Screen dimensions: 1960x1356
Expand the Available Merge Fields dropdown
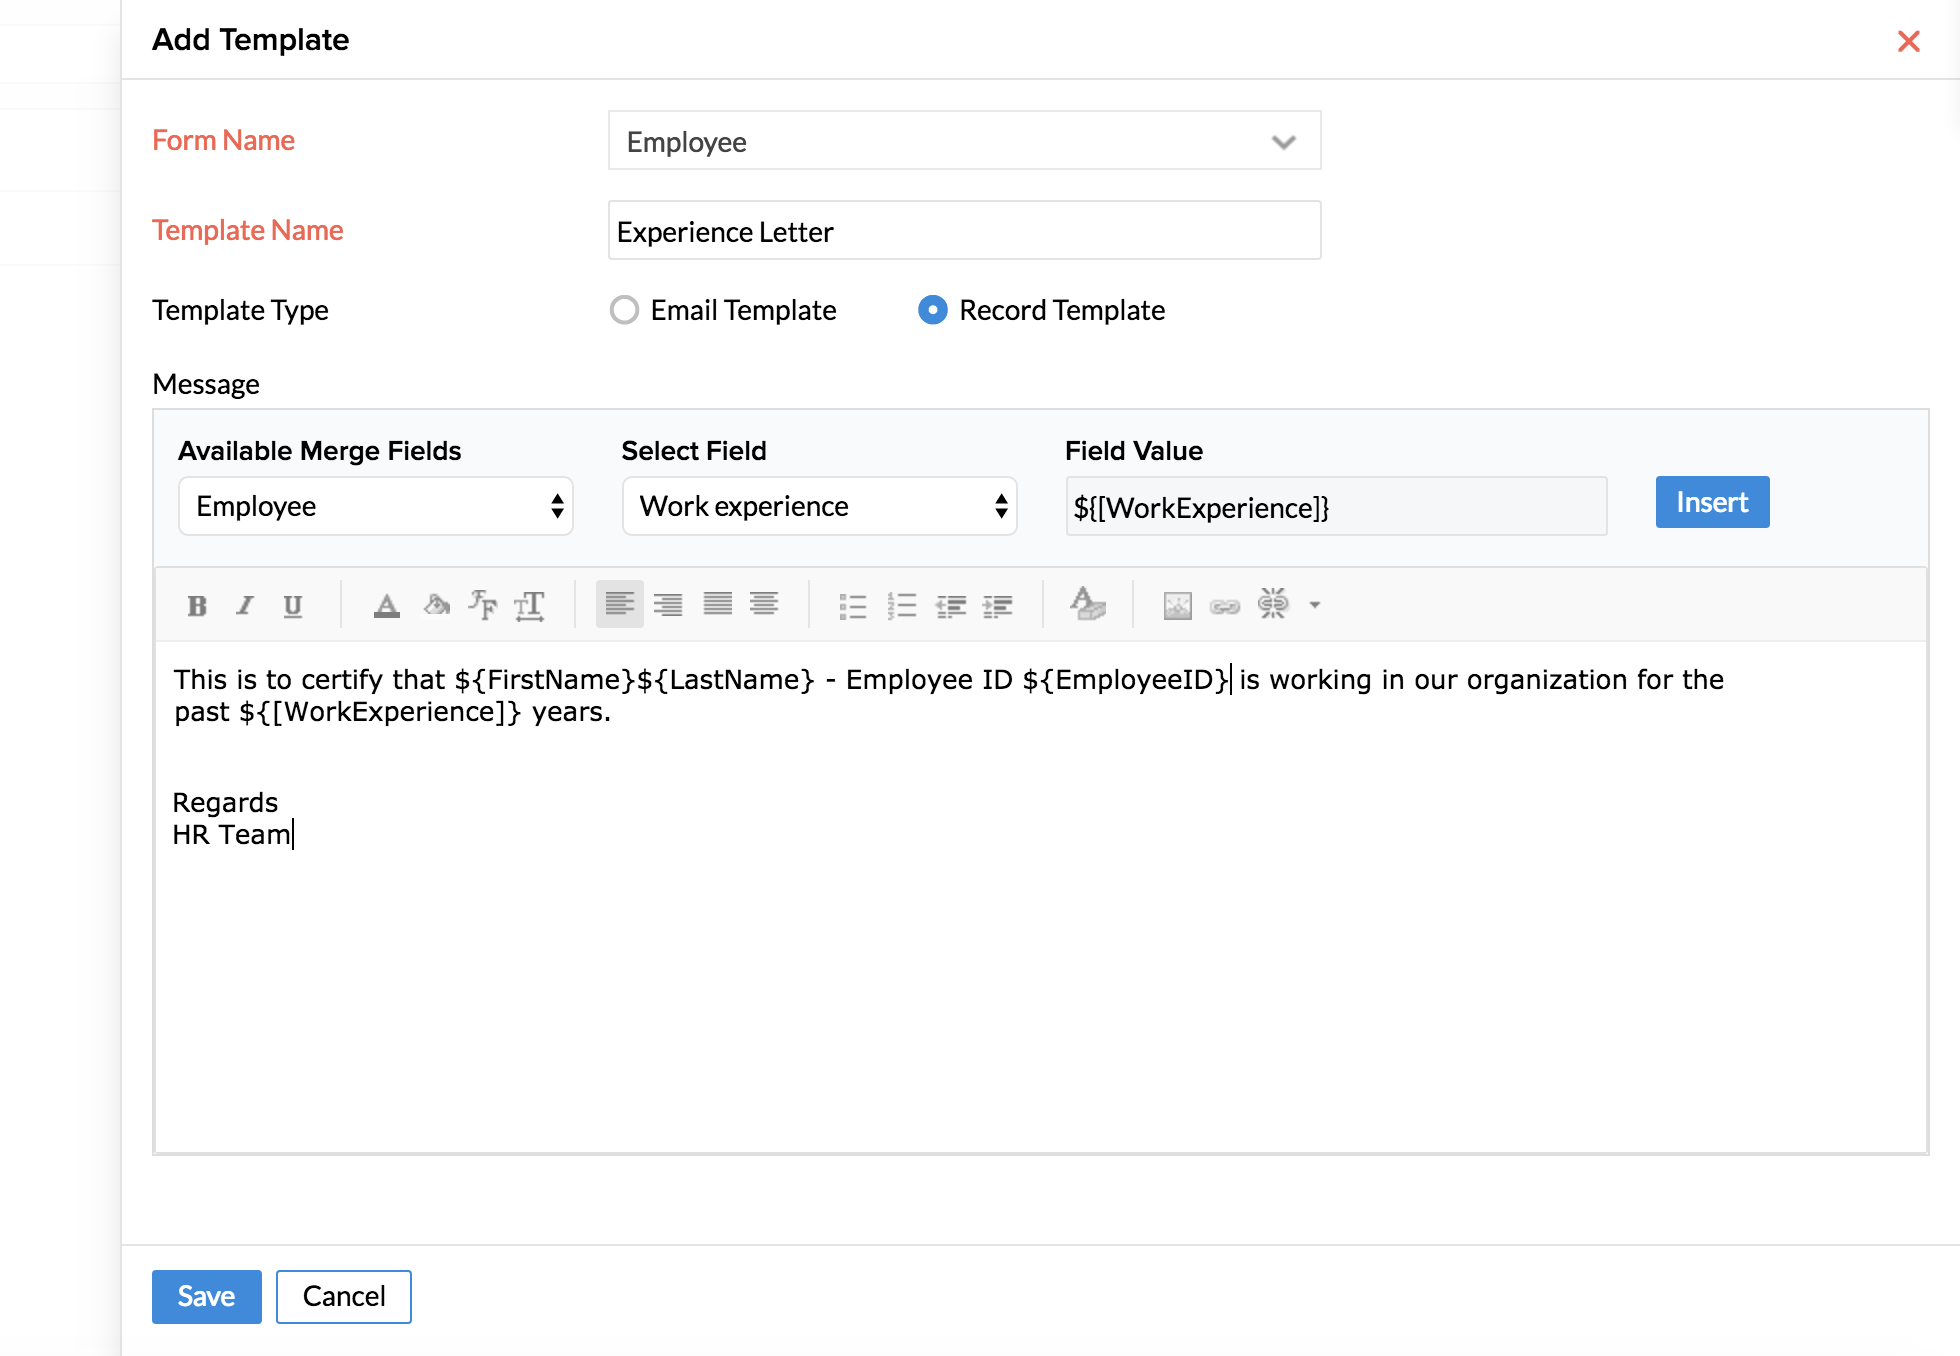click(375, 506)
